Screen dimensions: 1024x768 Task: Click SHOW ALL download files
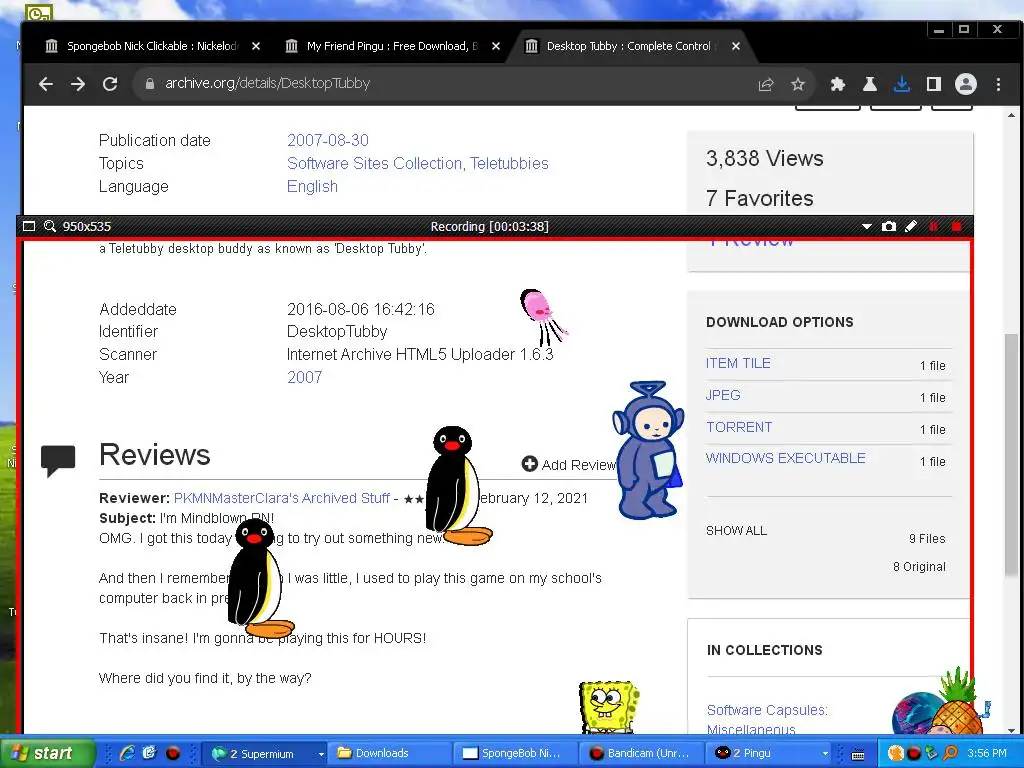tap(736, 530)
